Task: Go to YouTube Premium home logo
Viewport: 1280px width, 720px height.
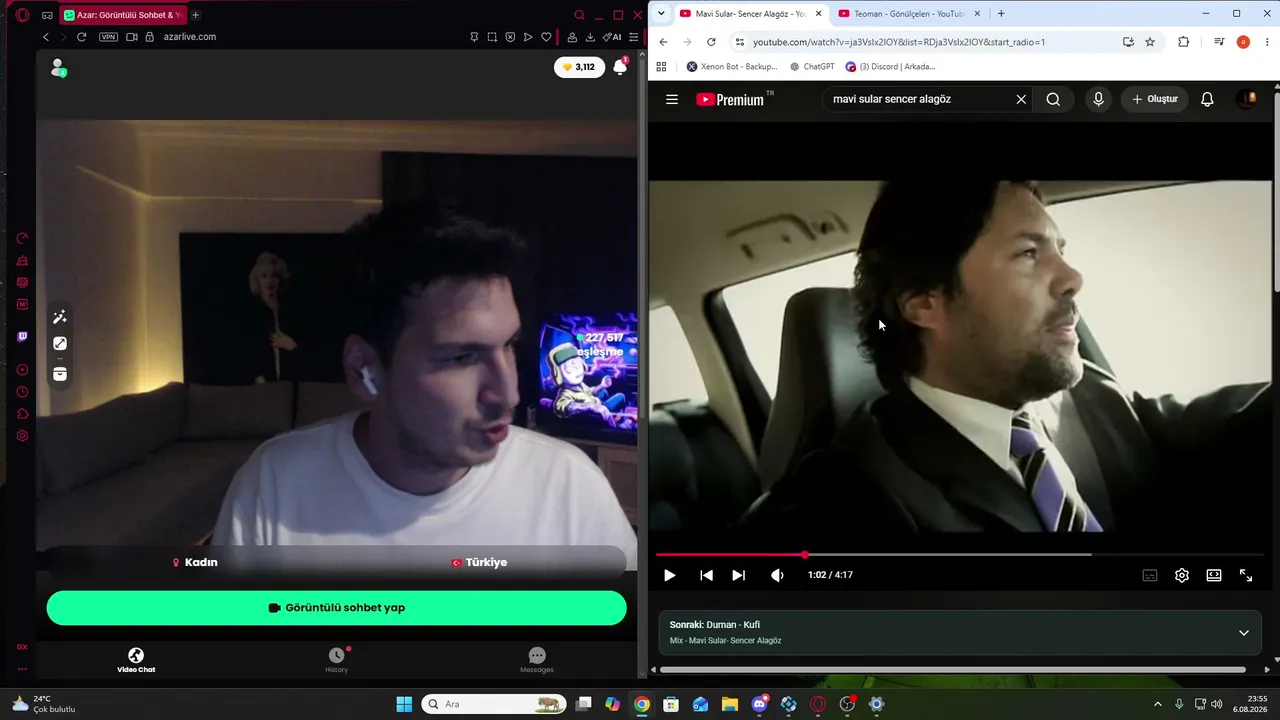Action: [x=735, y=99]
